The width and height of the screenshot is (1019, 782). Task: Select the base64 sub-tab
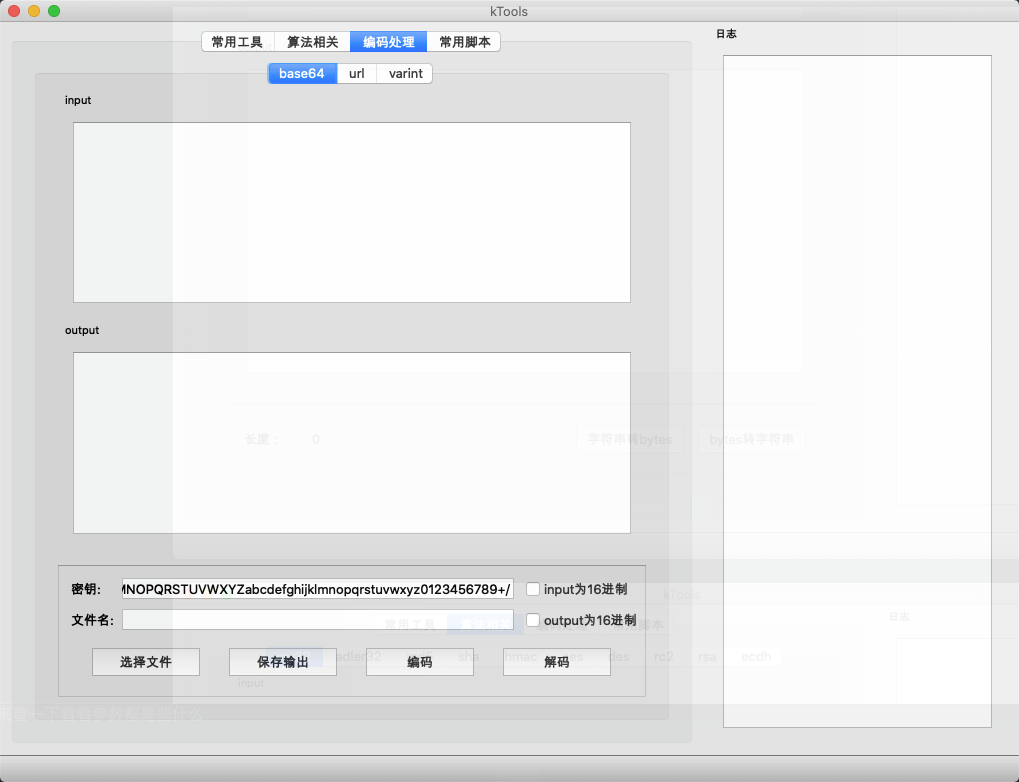(302, 73)
